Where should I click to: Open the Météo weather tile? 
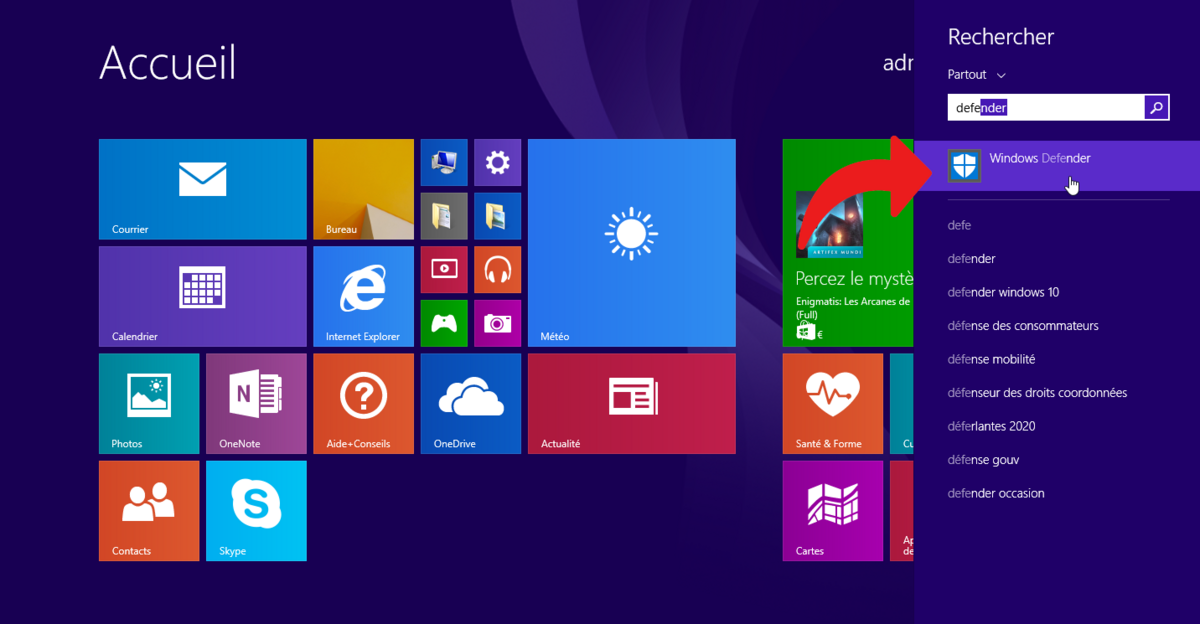[632, 243]
